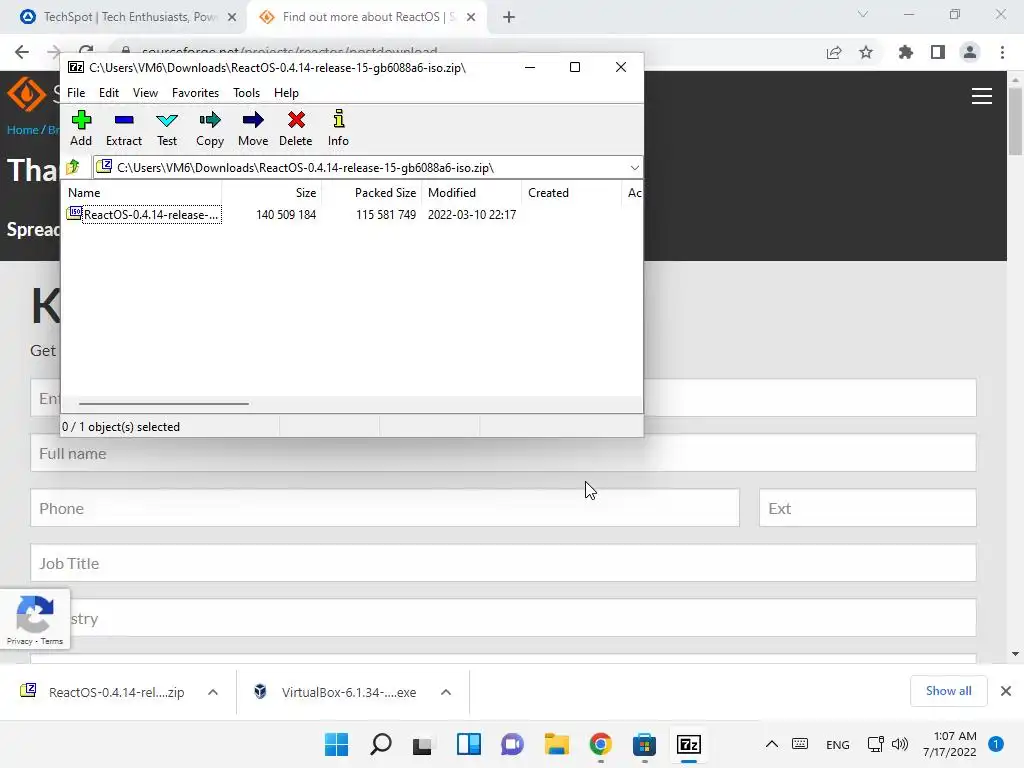Screen dimensions: 1024x768
Task: Open the Tools menu
Action: pyautogui.click(x=246, y=93)
